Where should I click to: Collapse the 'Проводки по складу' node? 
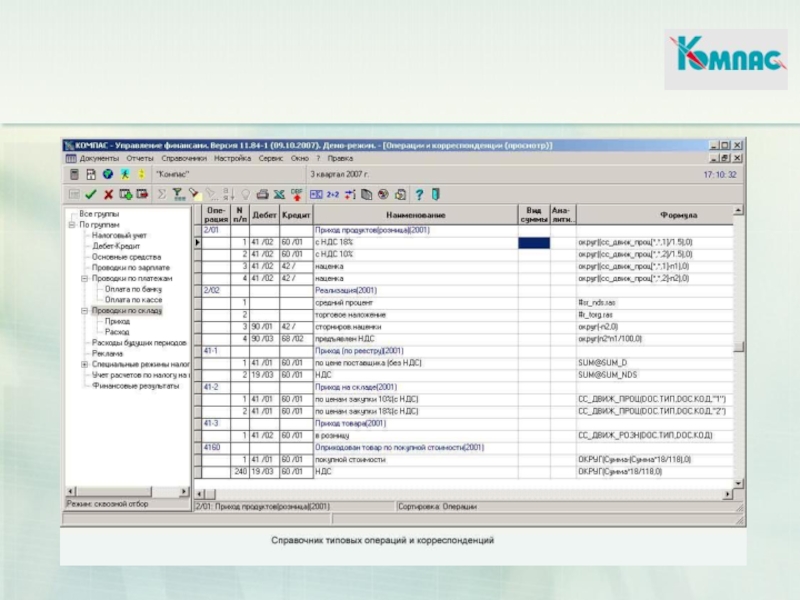point(85,311)
